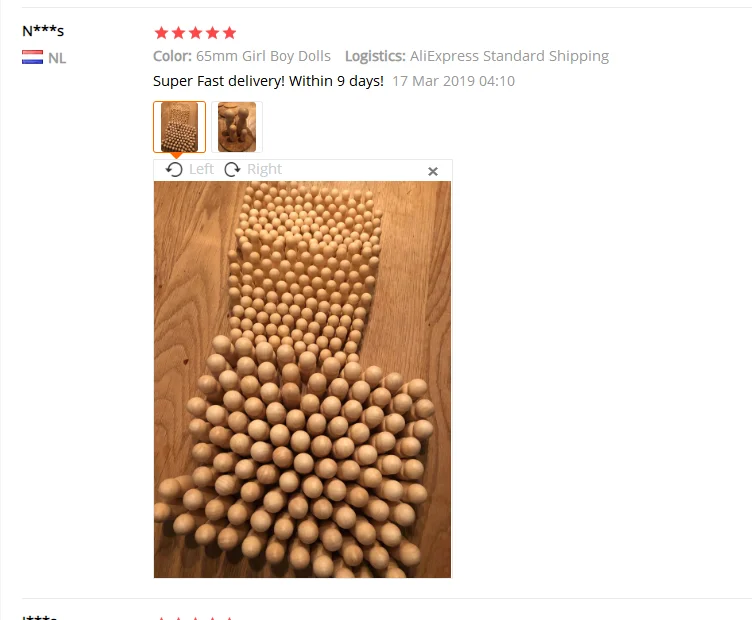Click the fourth red rating star
752x620 pixels.
point(212,33)
